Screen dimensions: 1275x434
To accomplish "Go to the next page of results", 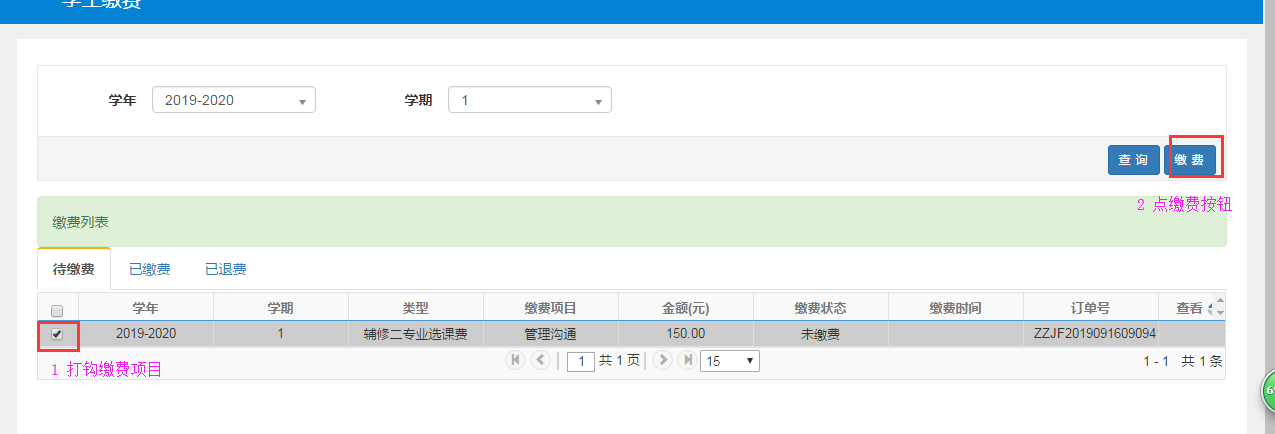I will coord(662,360).
